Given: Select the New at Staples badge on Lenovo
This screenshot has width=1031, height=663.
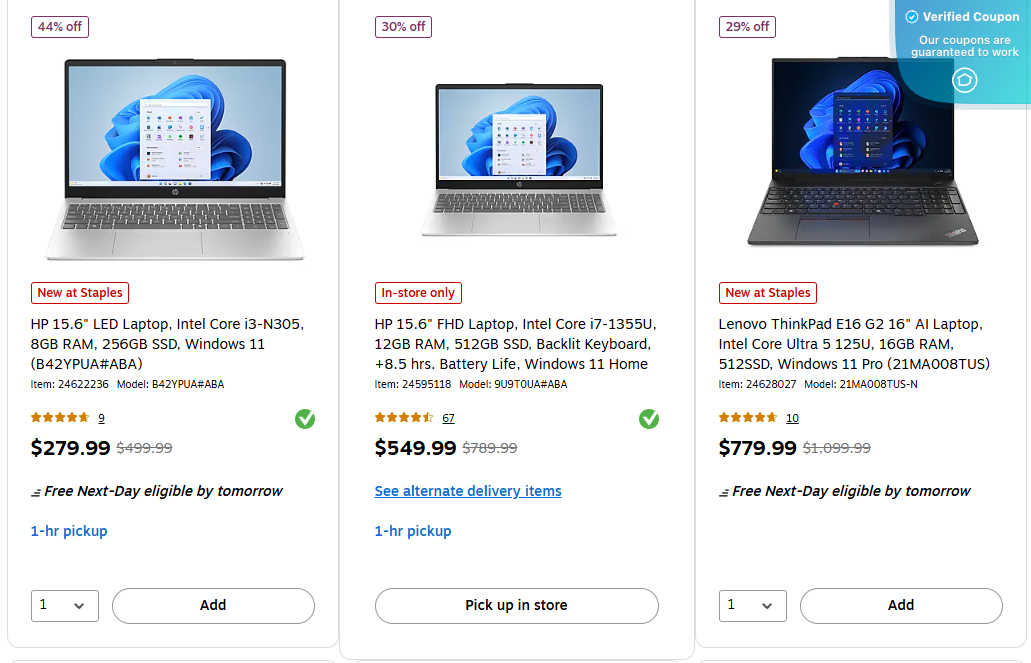Looking at the screenshot, I should point(767,293).
